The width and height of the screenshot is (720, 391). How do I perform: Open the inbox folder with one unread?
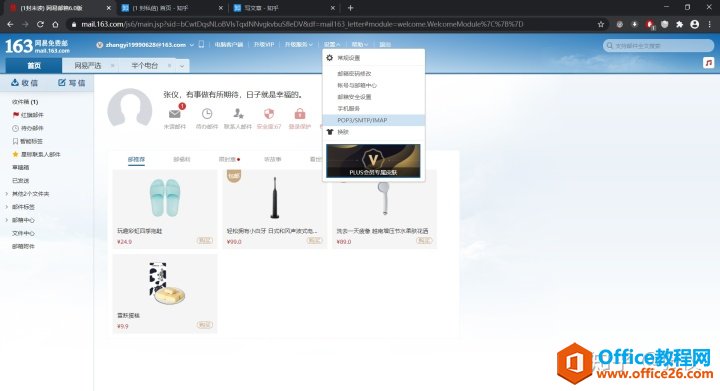click(25, 102)
